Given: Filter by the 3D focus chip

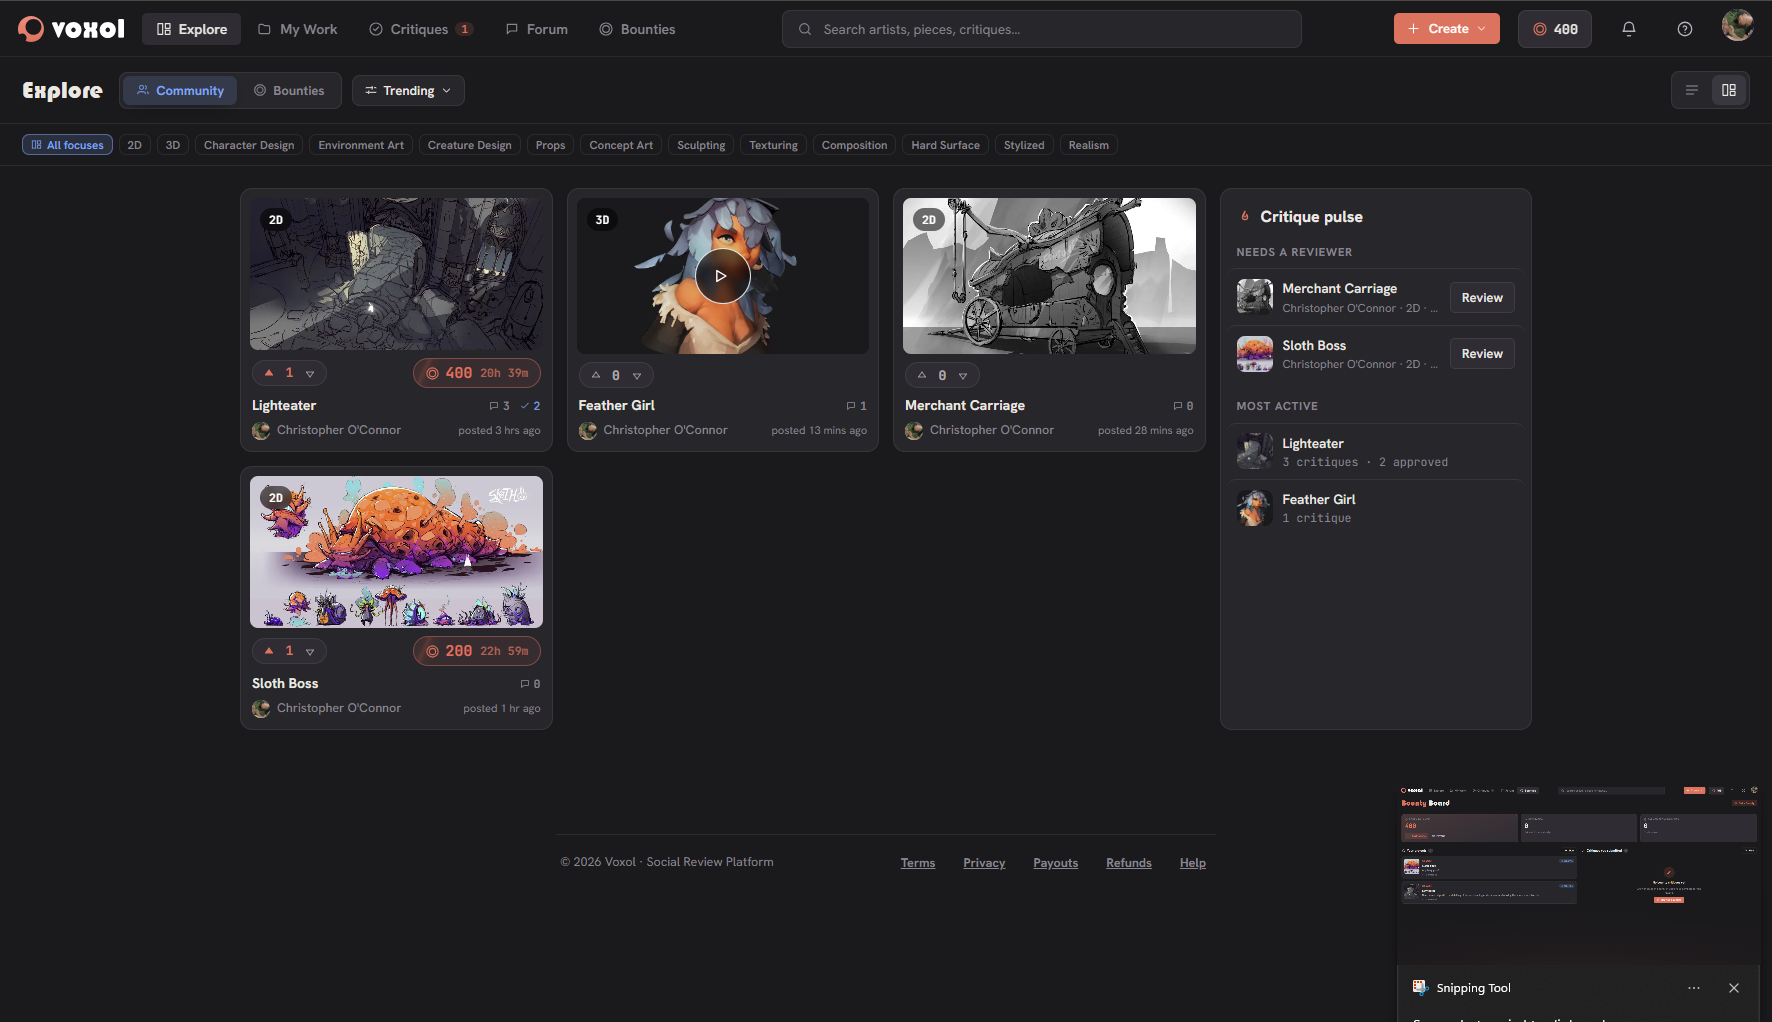Looking at the screenshot, I should point(173,145).
